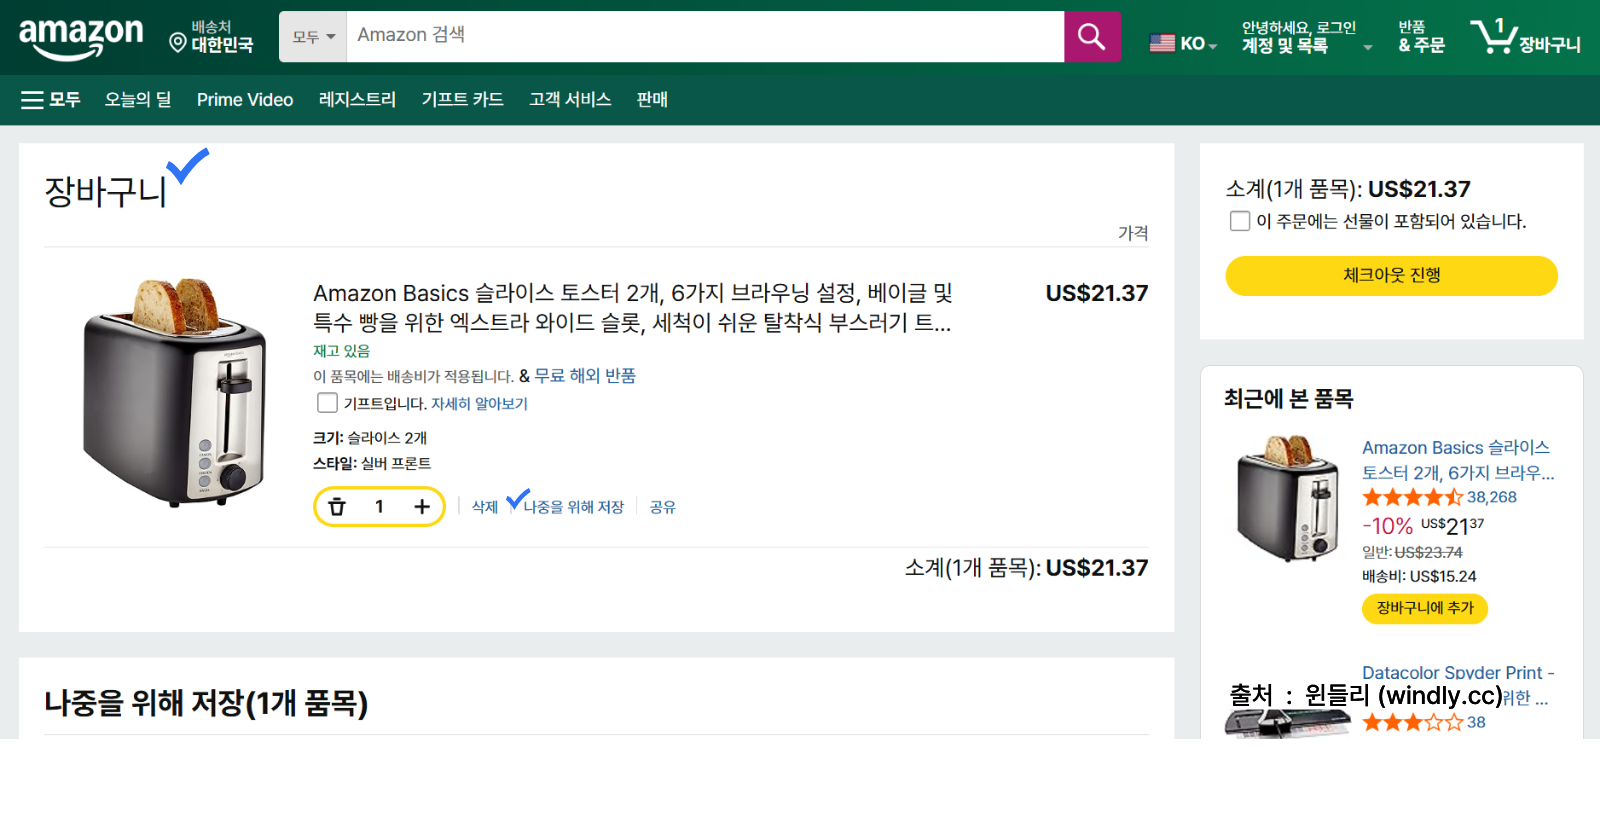The height and width of the screenshot is (830, 1600).
Task: Click star rating of Amazon Basics toaster
Action: click(1412, 497)
